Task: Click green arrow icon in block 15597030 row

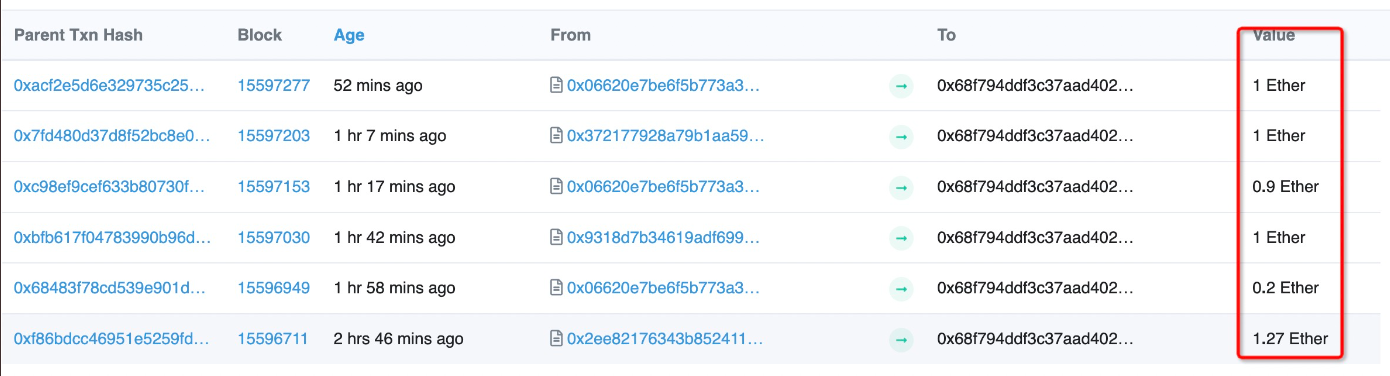Action: tap(901, 238)
